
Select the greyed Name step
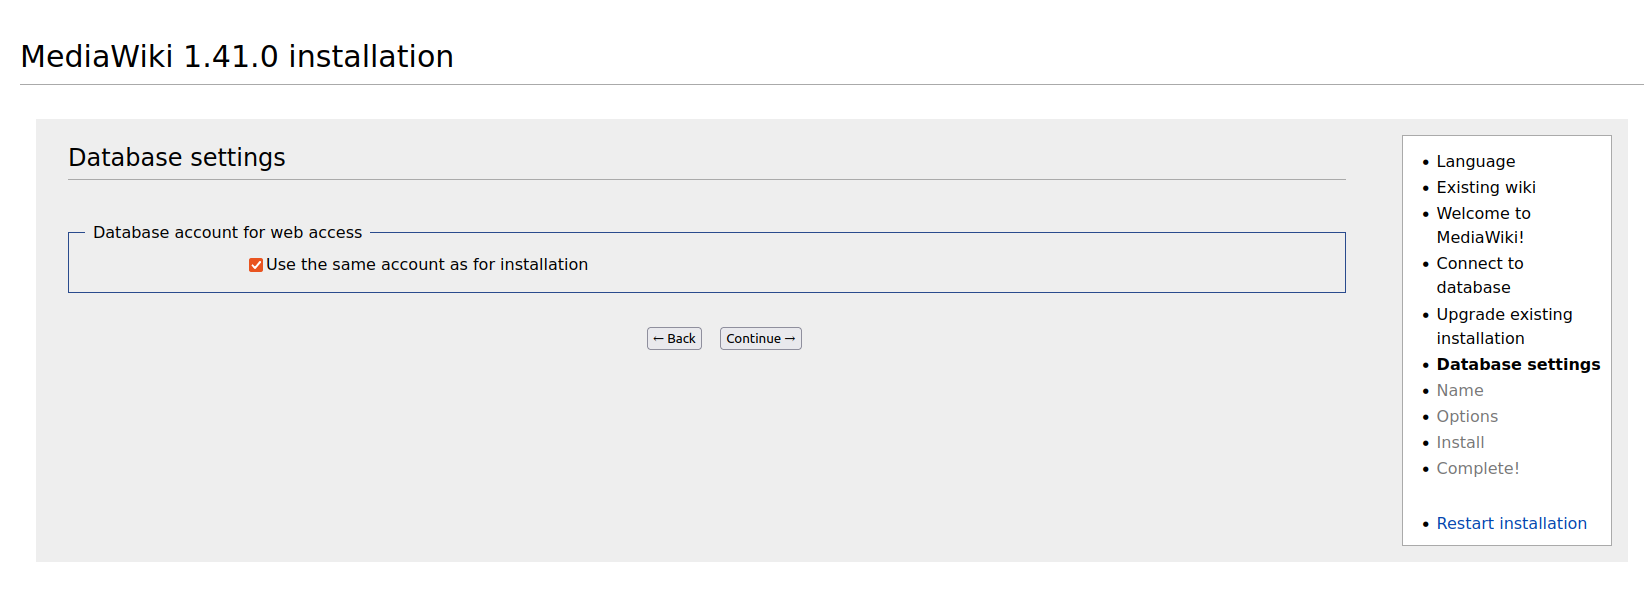point(1460,391)
